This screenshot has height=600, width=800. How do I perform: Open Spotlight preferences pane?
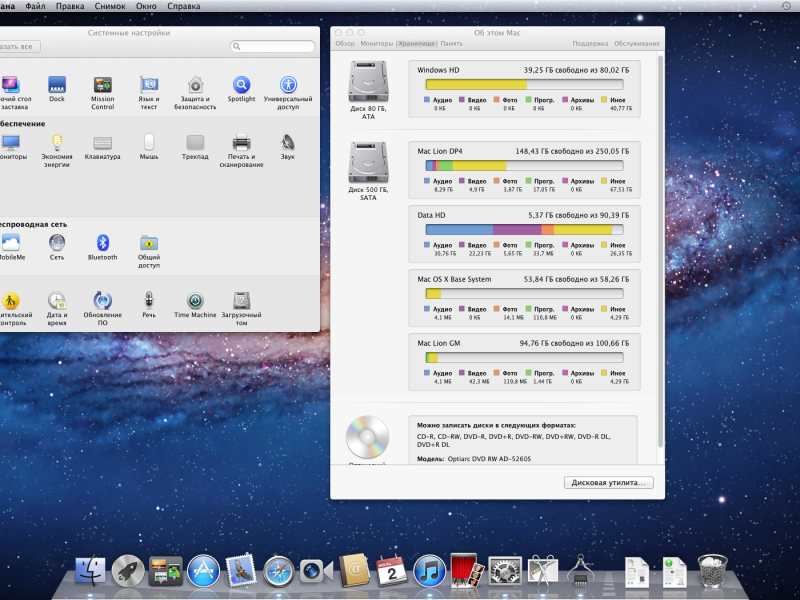click(x=241, y=89)
